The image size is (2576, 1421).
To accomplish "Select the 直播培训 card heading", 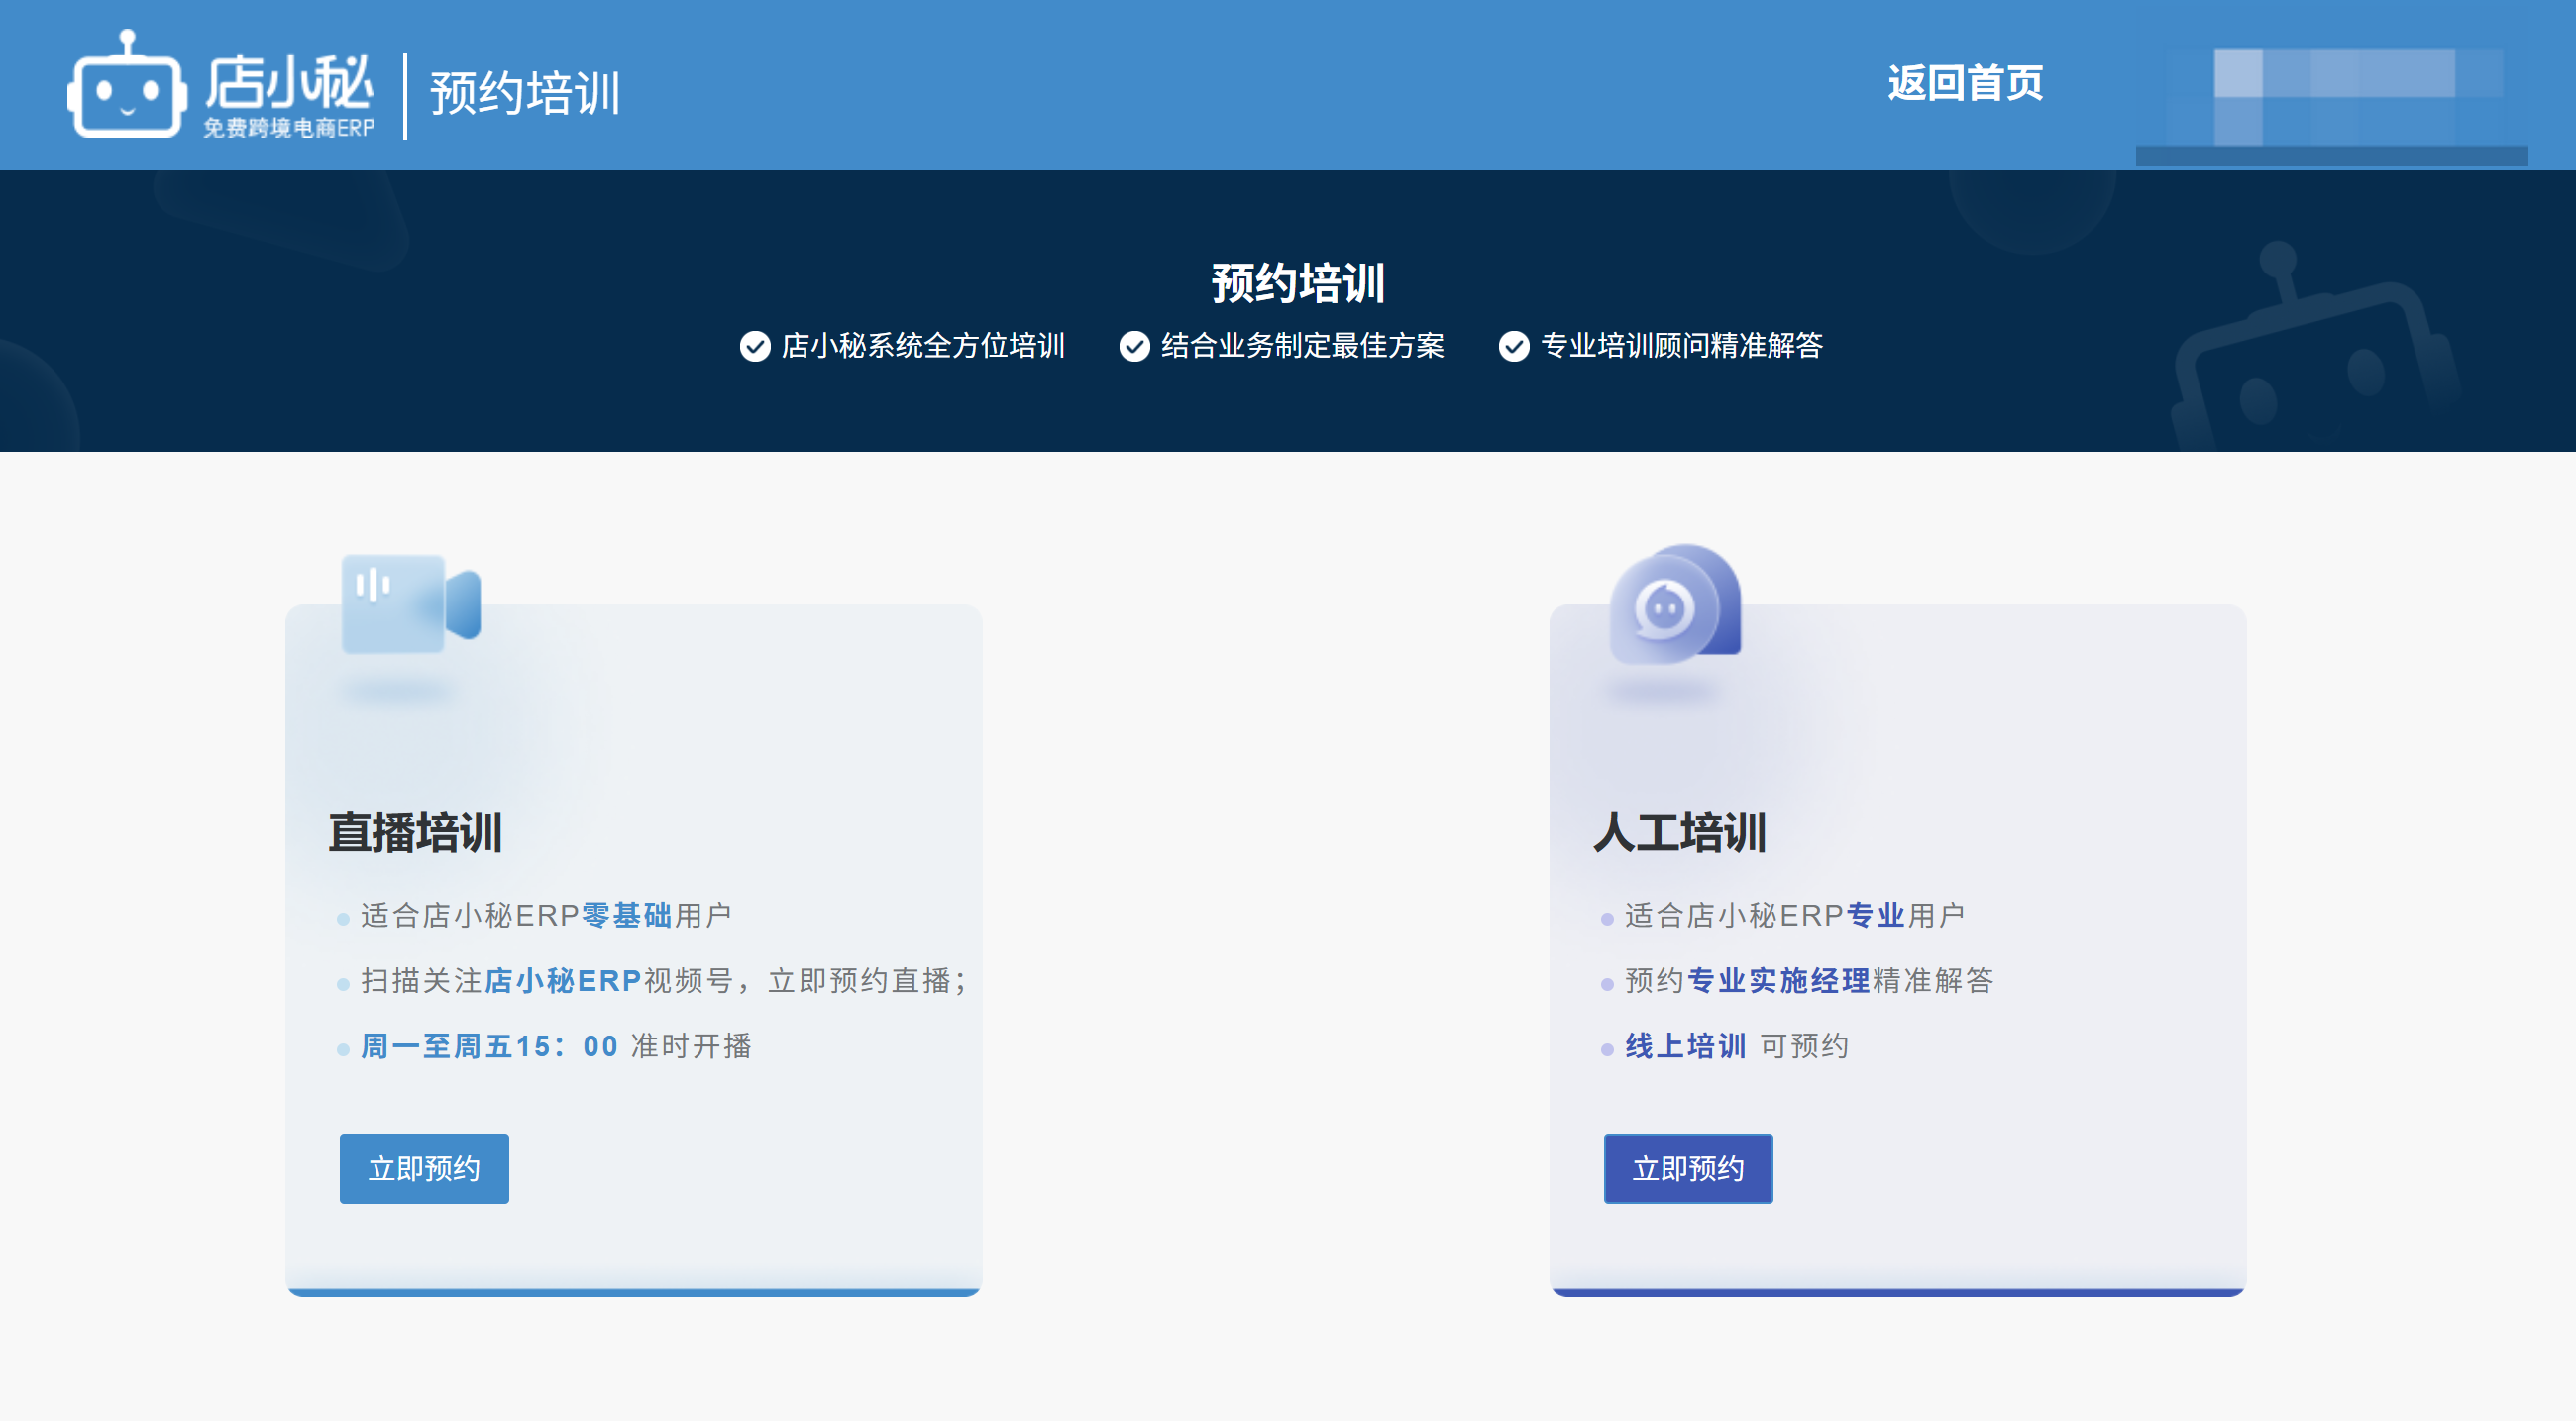I will [415, 832].
